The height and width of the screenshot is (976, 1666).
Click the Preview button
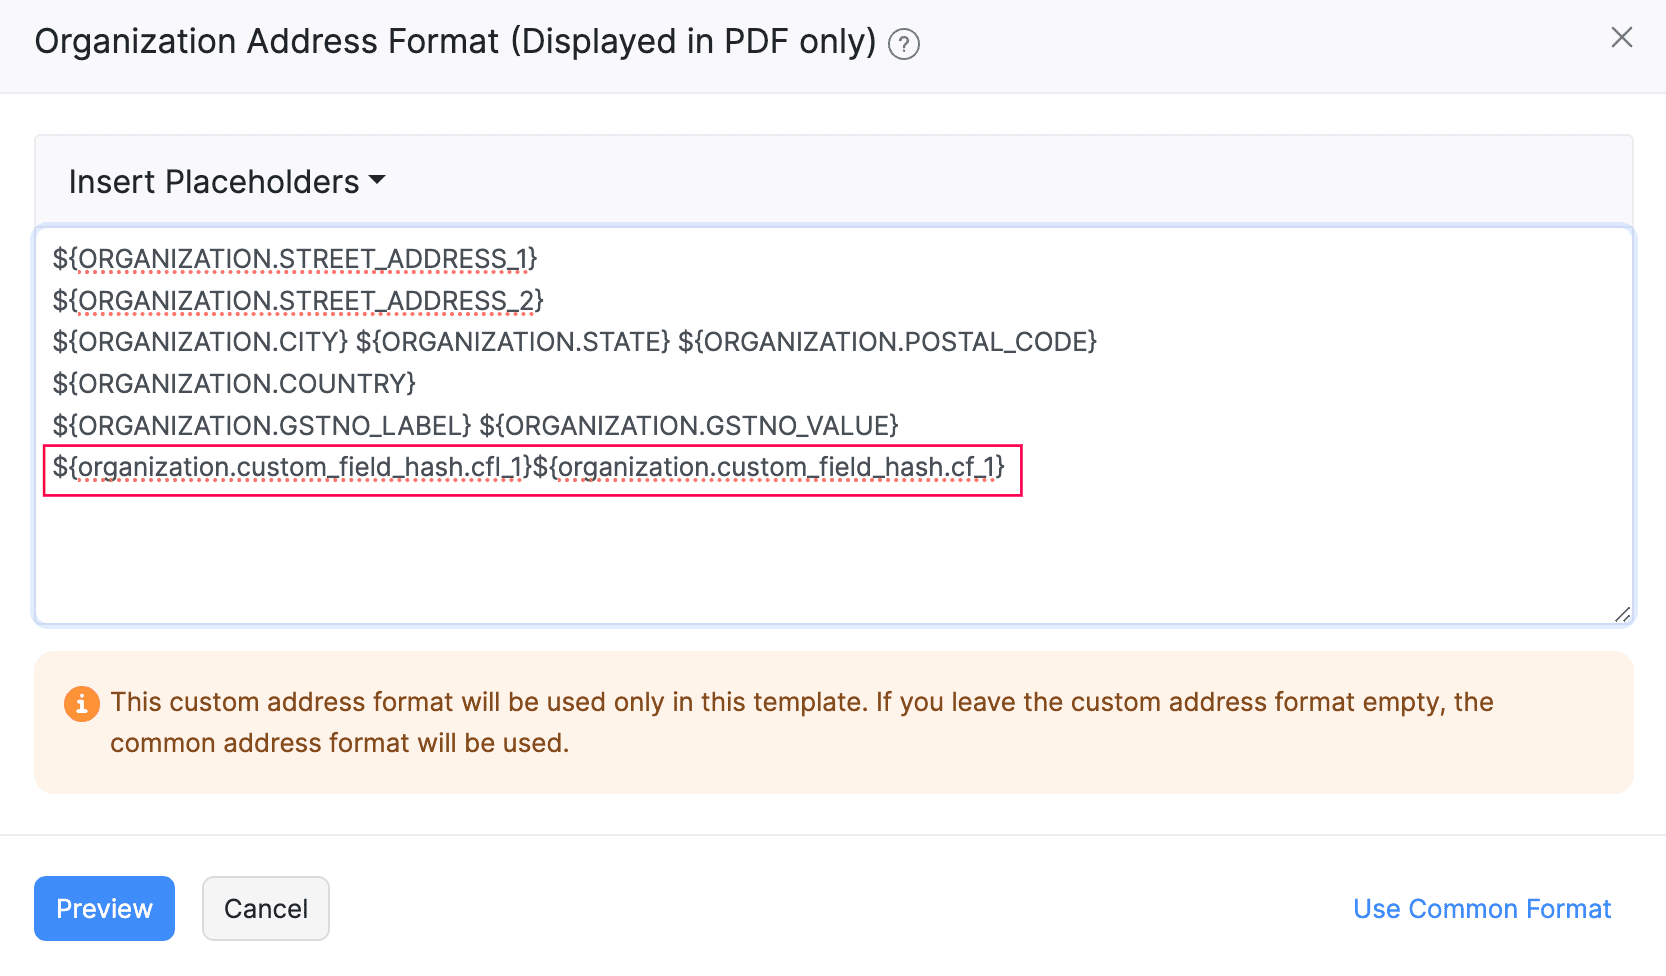(104, 908)
